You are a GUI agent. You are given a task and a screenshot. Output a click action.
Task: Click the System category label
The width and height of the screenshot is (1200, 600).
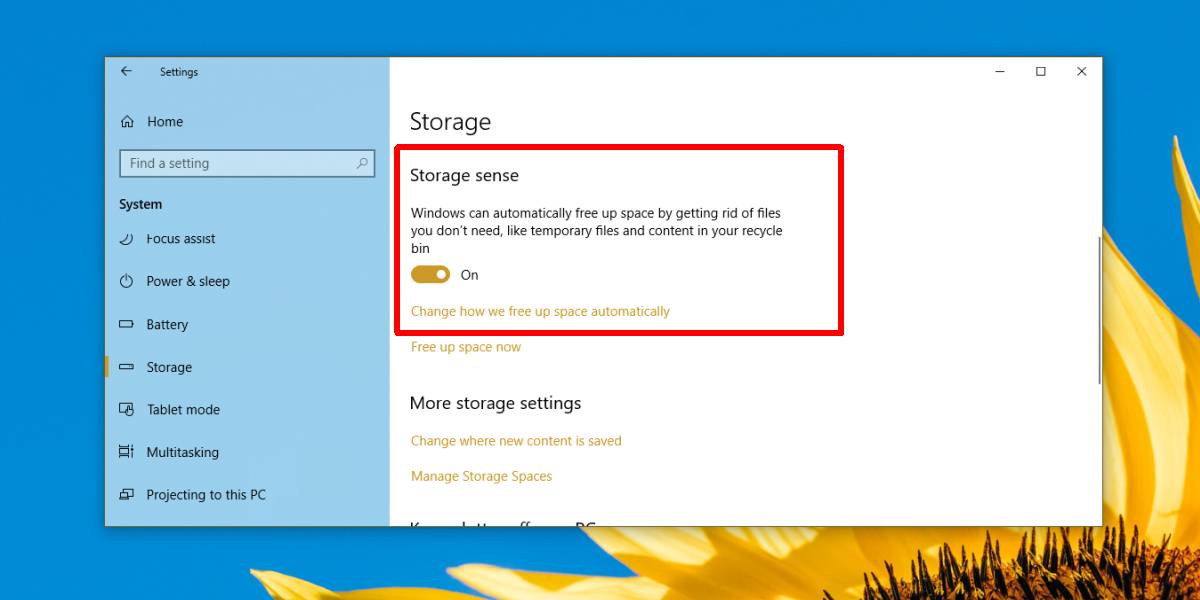[x=140, y=204]
